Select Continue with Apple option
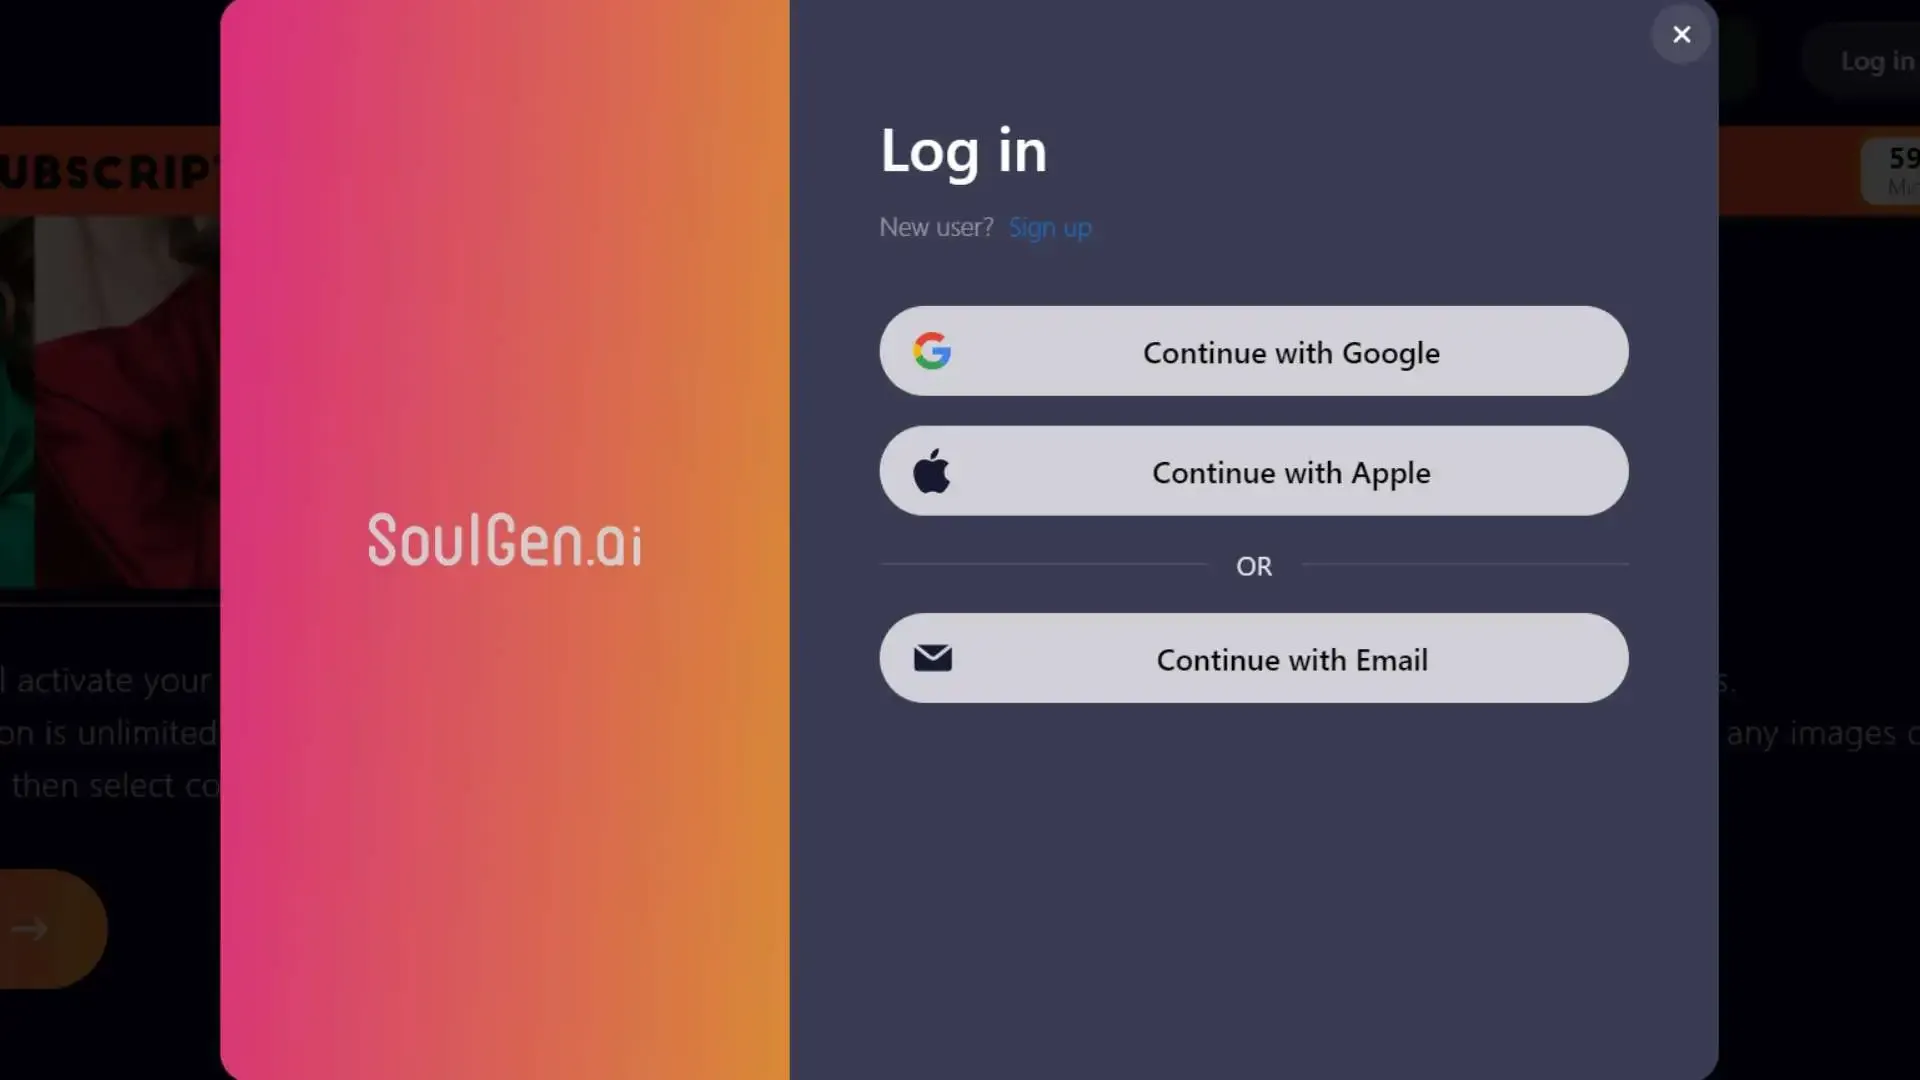Image resolution: width=1920 pixels, height=1080 pixels. 1254,471
